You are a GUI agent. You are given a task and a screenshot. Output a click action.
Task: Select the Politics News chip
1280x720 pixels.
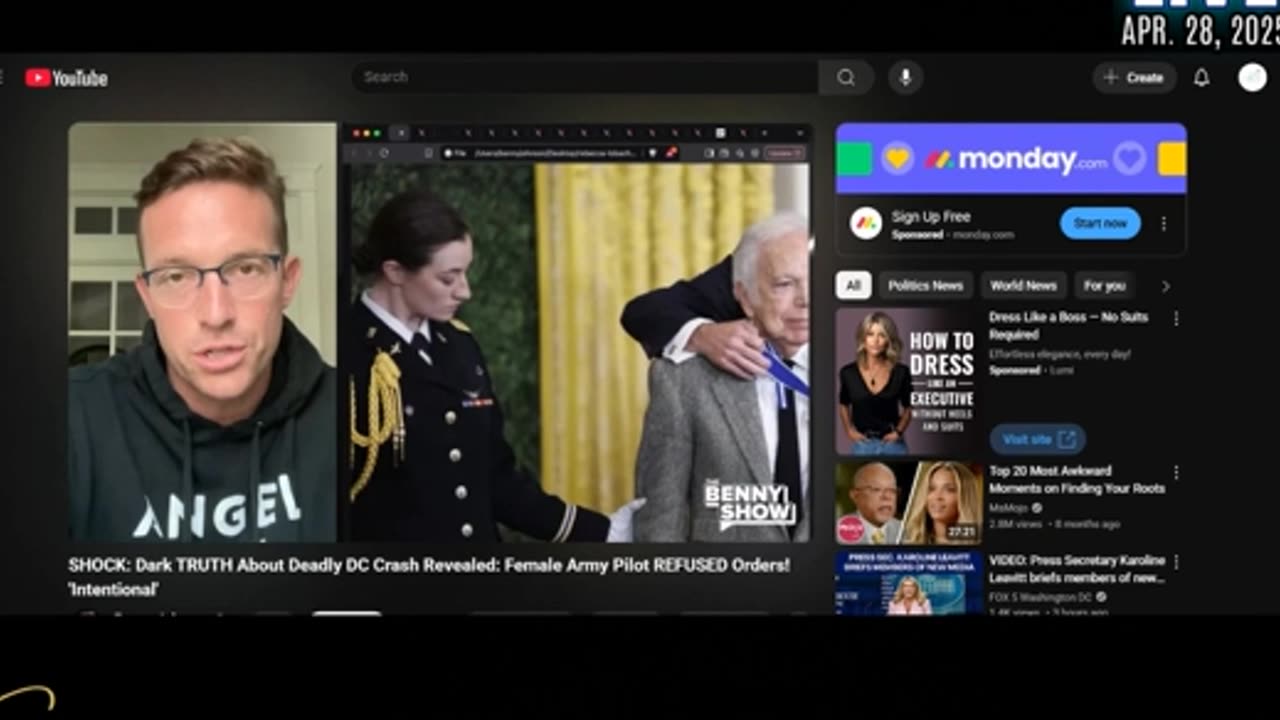[925, 285]
